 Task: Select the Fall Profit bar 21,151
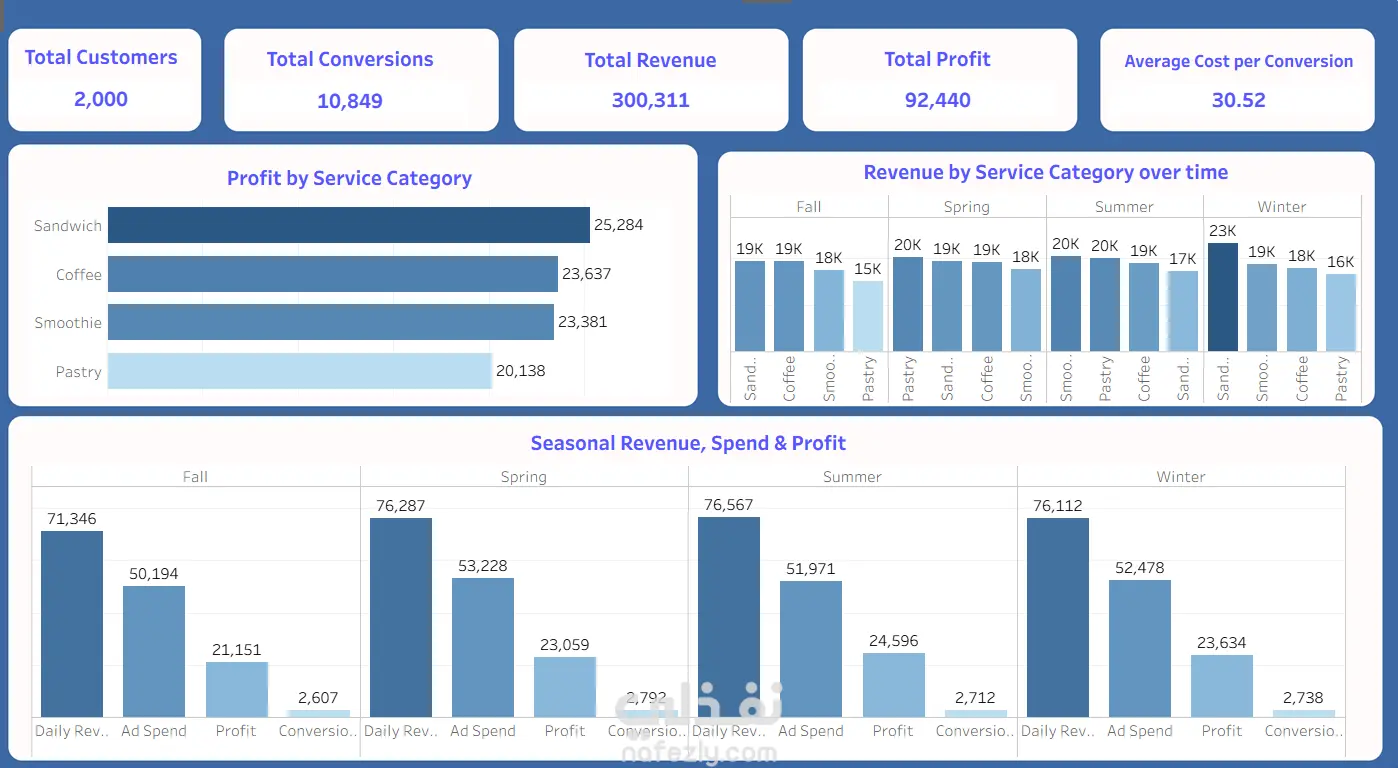(x=237, y=689)
